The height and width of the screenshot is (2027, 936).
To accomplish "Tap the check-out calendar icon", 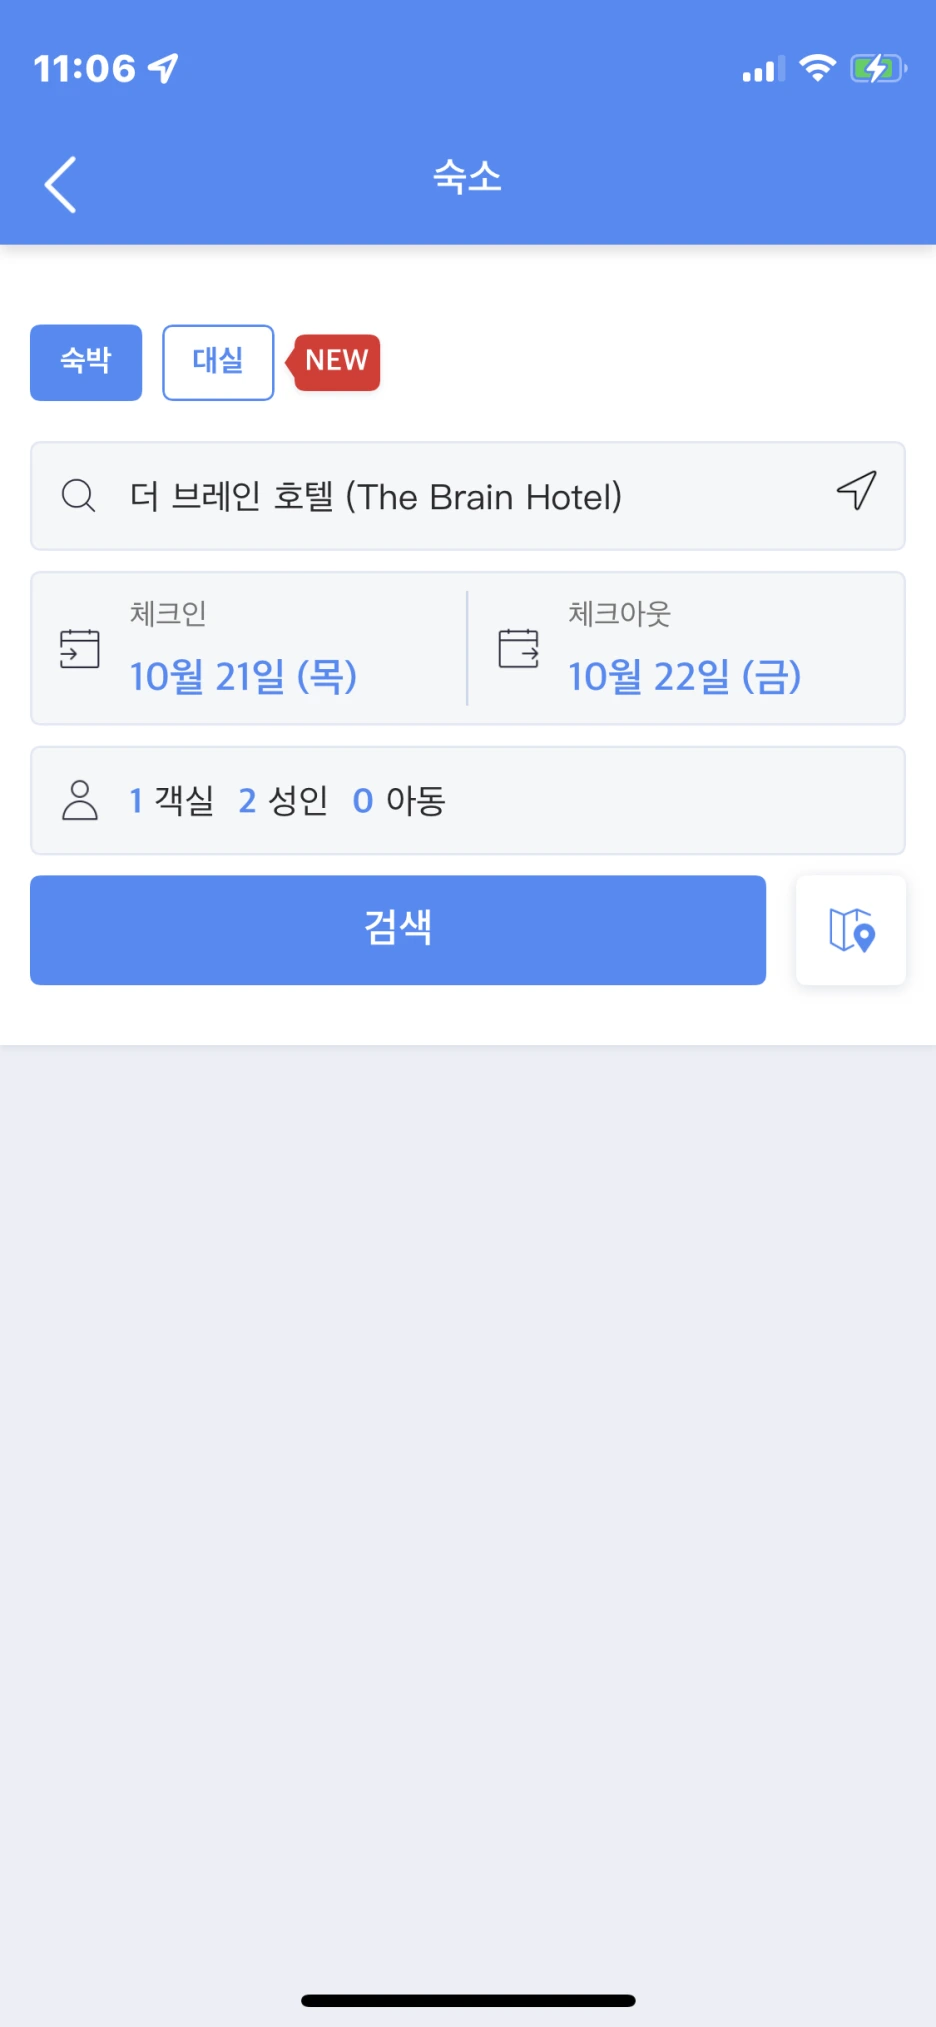I will (x=519, y=648).
